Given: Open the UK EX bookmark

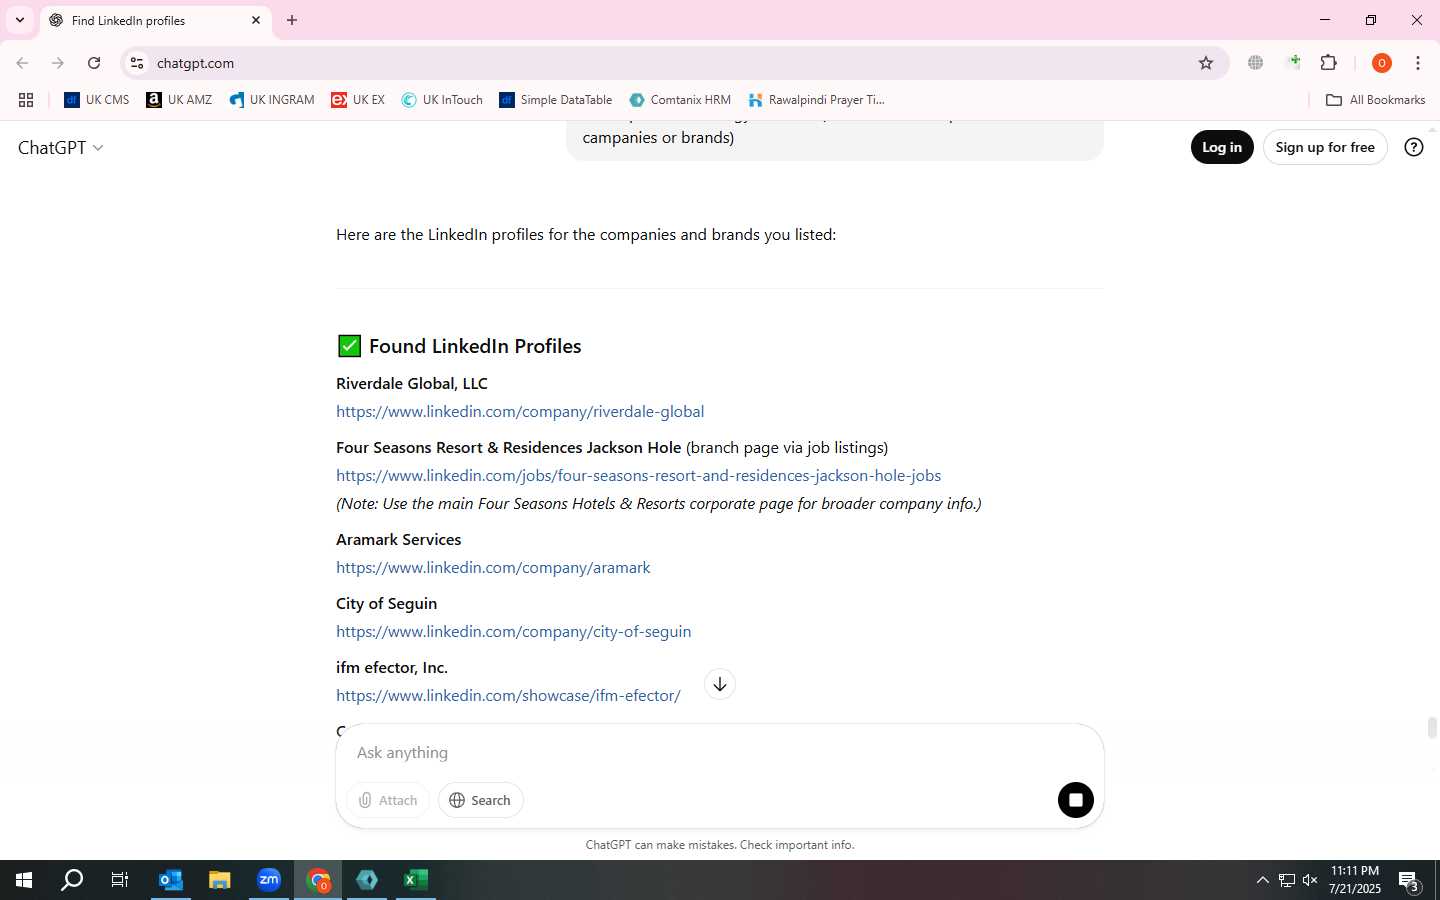Looking at the screenshot, I should tap(358, 100).
